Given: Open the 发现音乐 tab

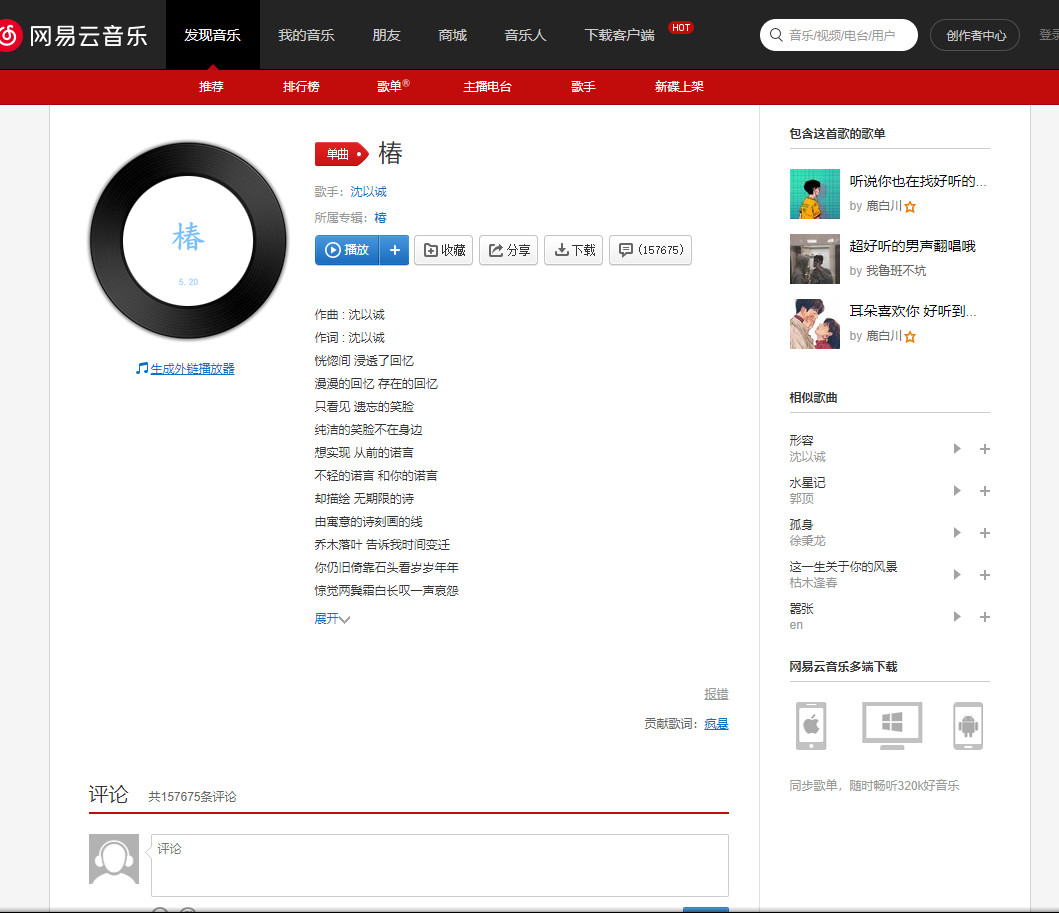Looking at the screenshot, I should point(213,35).
